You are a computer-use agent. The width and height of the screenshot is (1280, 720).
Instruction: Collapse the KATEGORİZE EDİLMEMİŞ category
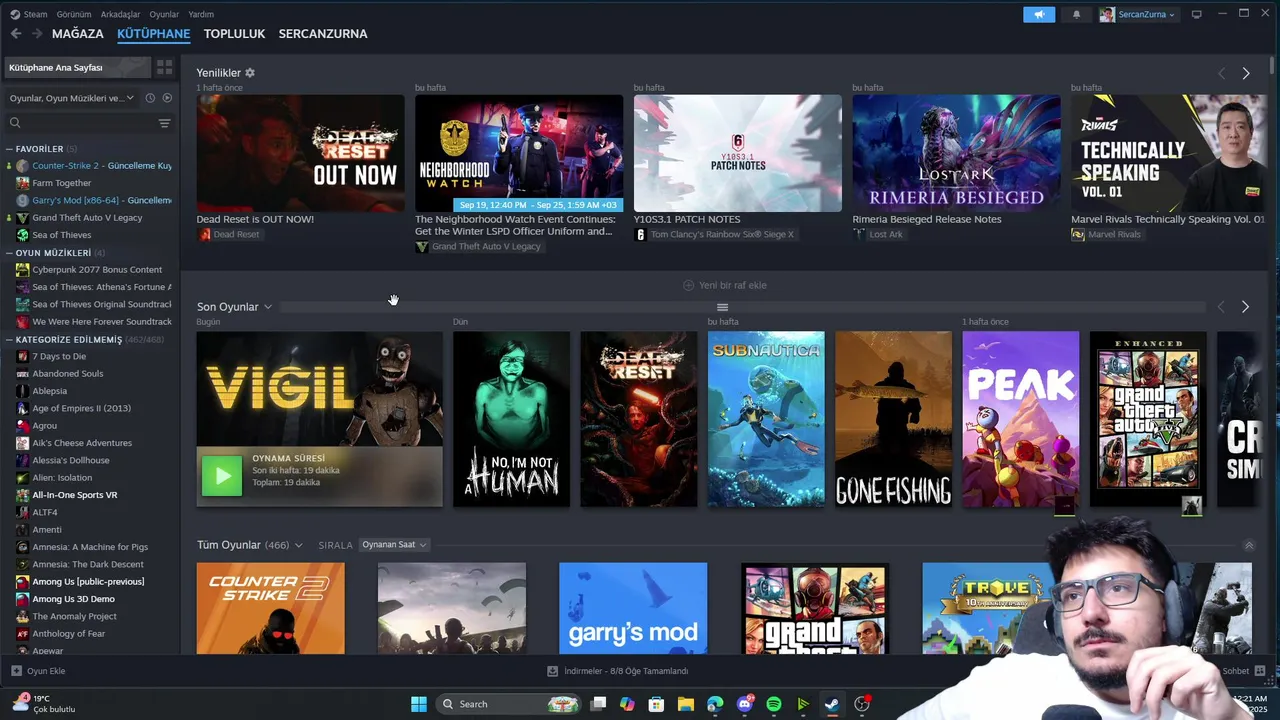9,340
